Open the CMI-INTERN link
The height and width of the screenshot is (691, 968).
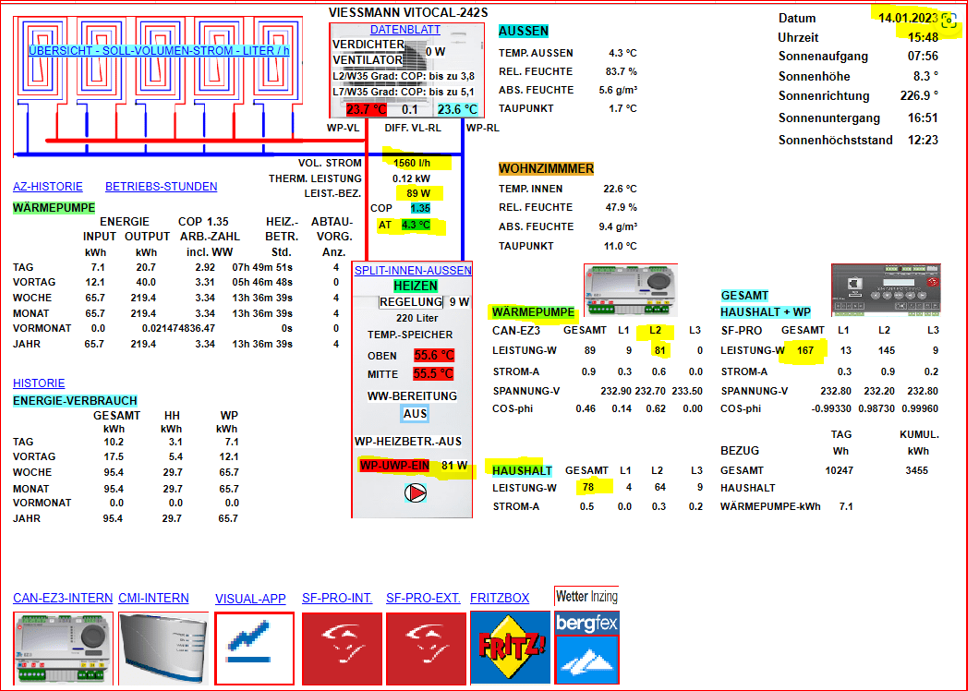(154, 598)
